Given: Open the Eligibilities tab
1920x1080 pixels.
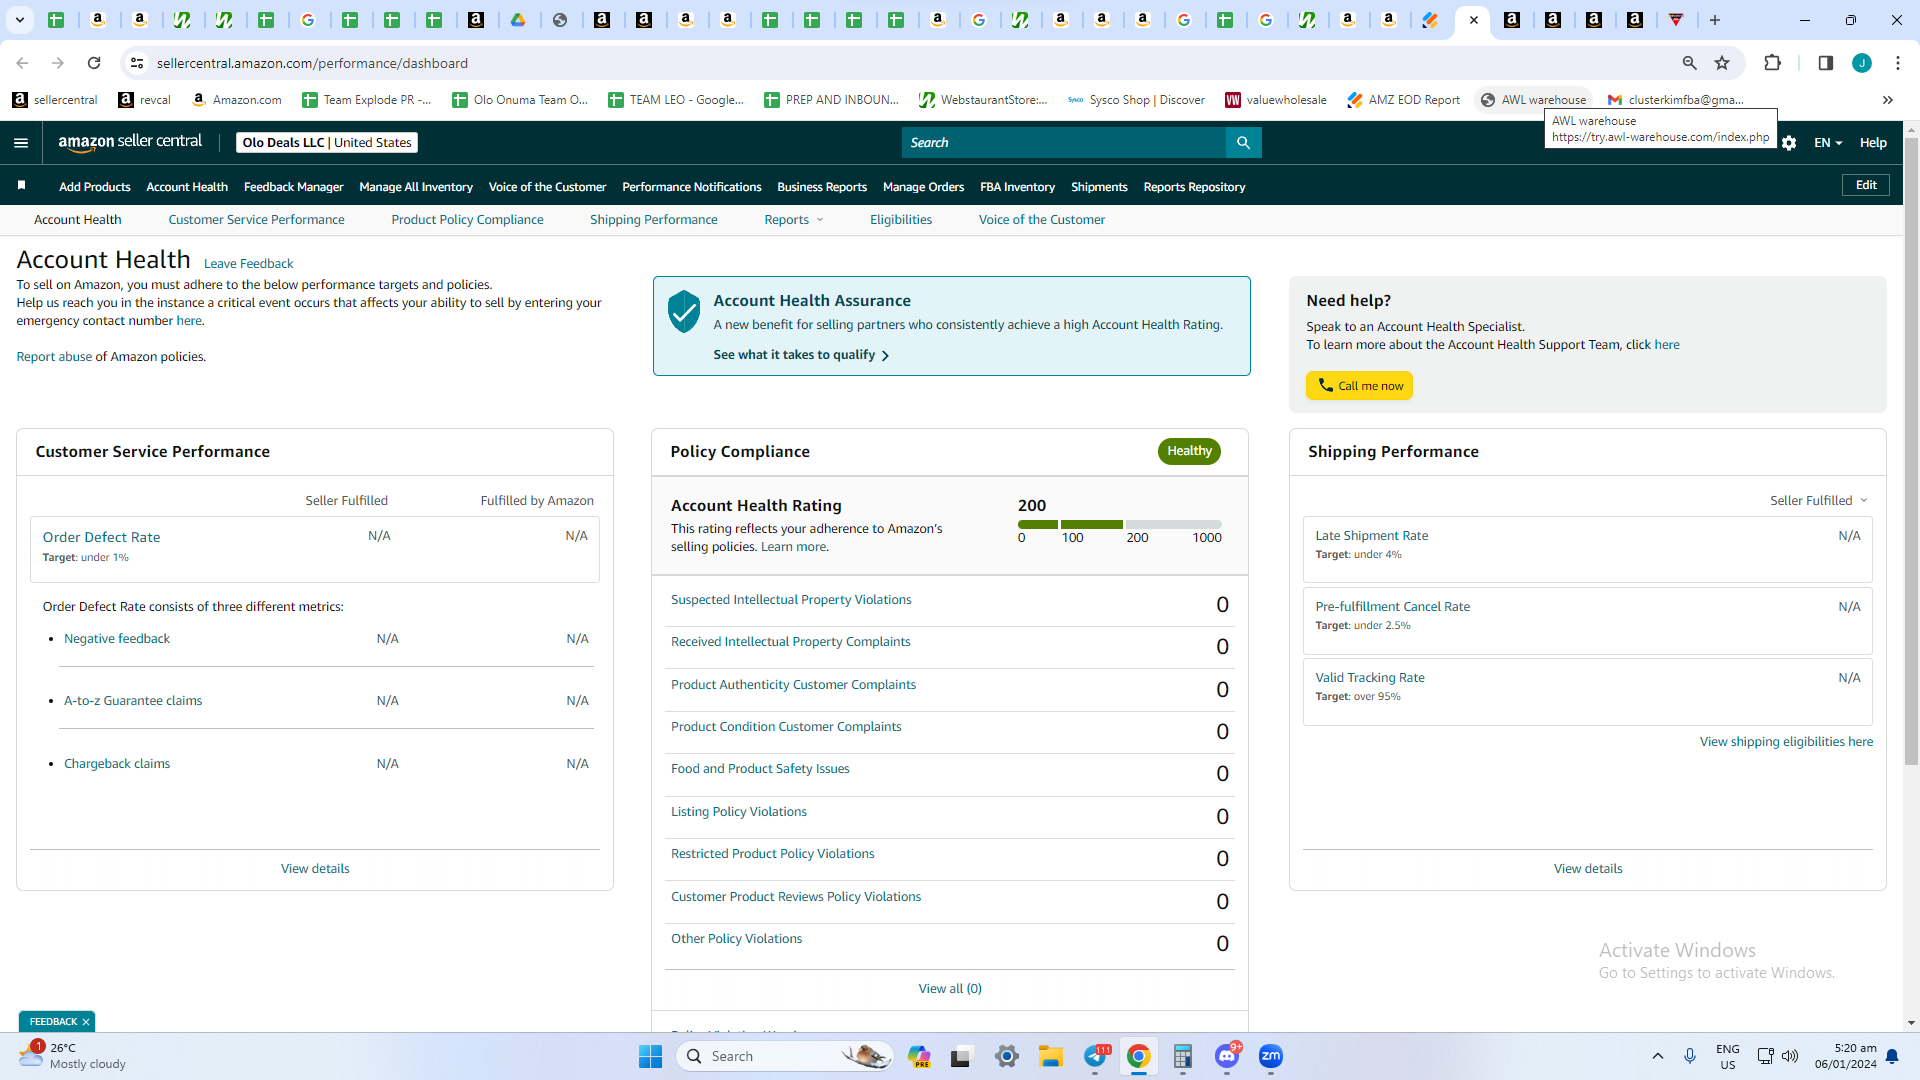Looking at the screenshot, I should pyautogui.click(x=901, y=220).
